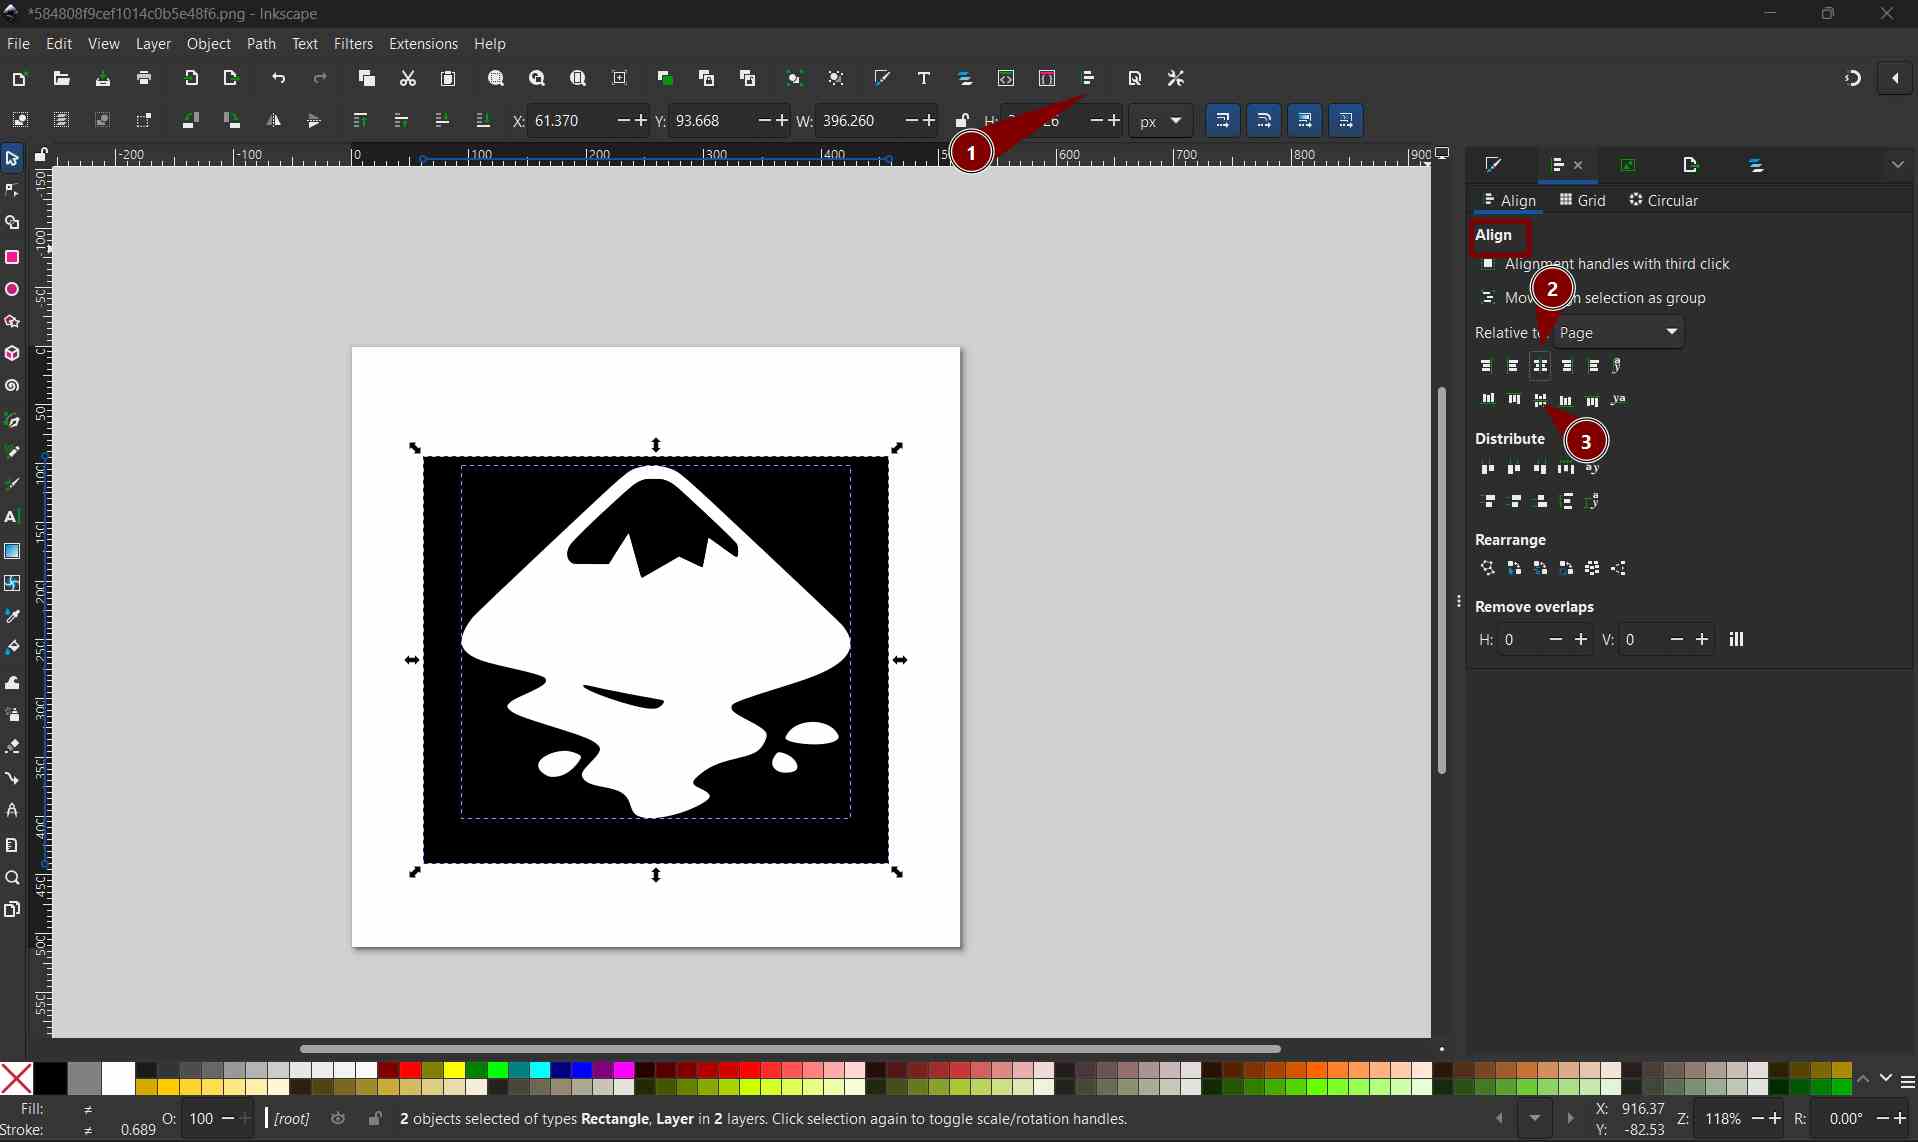Toggle move patterns with object
The image size is (1918, 1142).
(1346, 121)
